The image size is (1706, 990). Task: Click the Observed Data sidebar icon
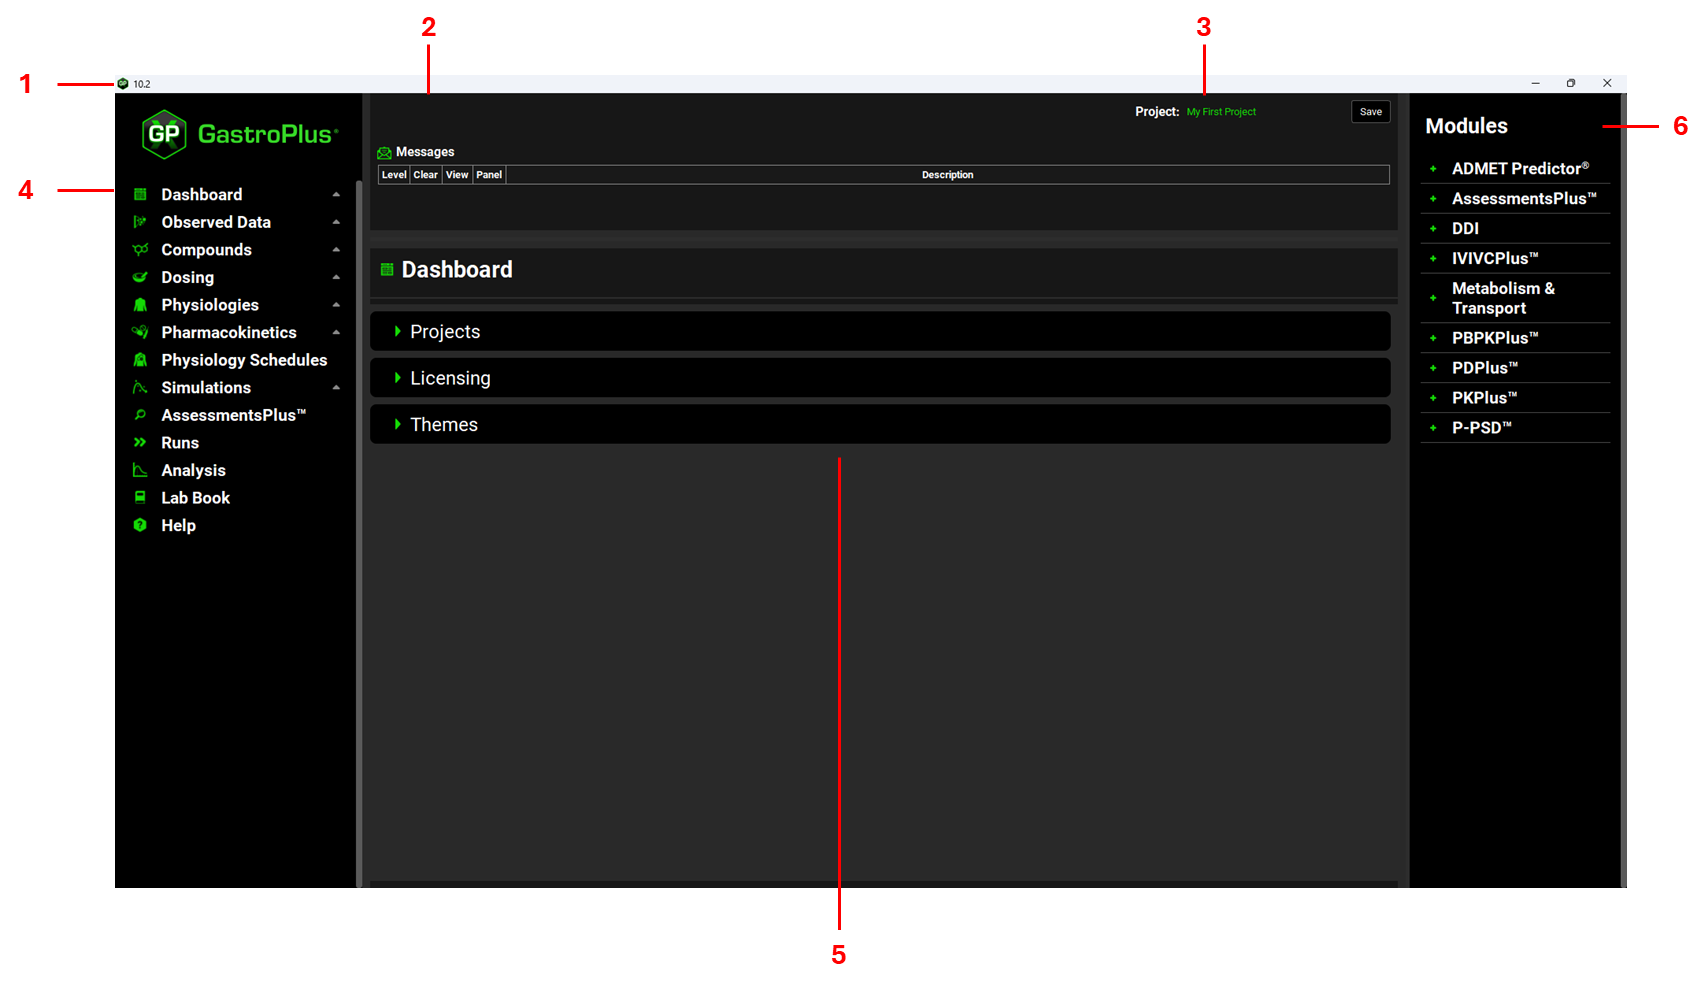pos(140,222)
